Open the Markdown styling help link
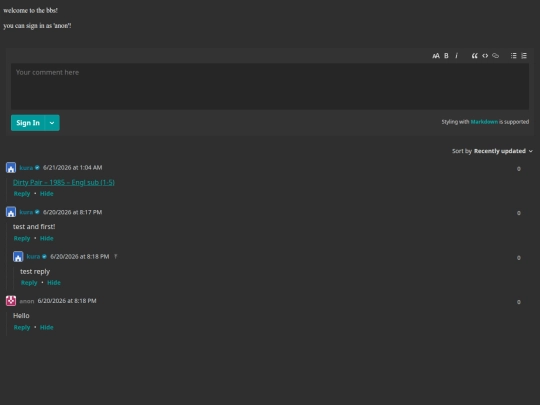Image resolution: width=540 pixels, height=405 pixels. coord(484,122)
